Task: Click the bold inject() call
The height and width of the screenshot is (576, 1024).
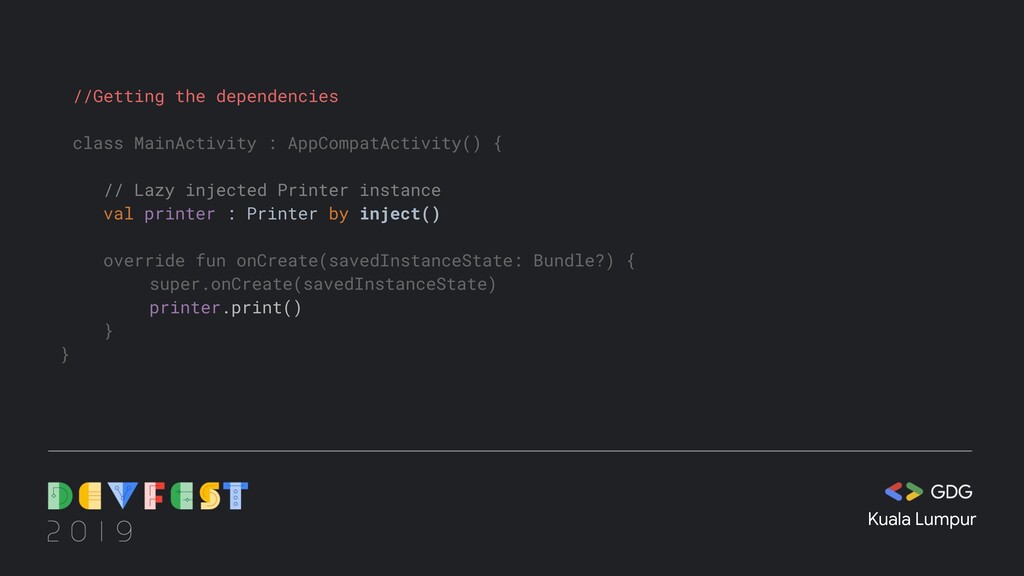Action: click(x=400, y=214)
